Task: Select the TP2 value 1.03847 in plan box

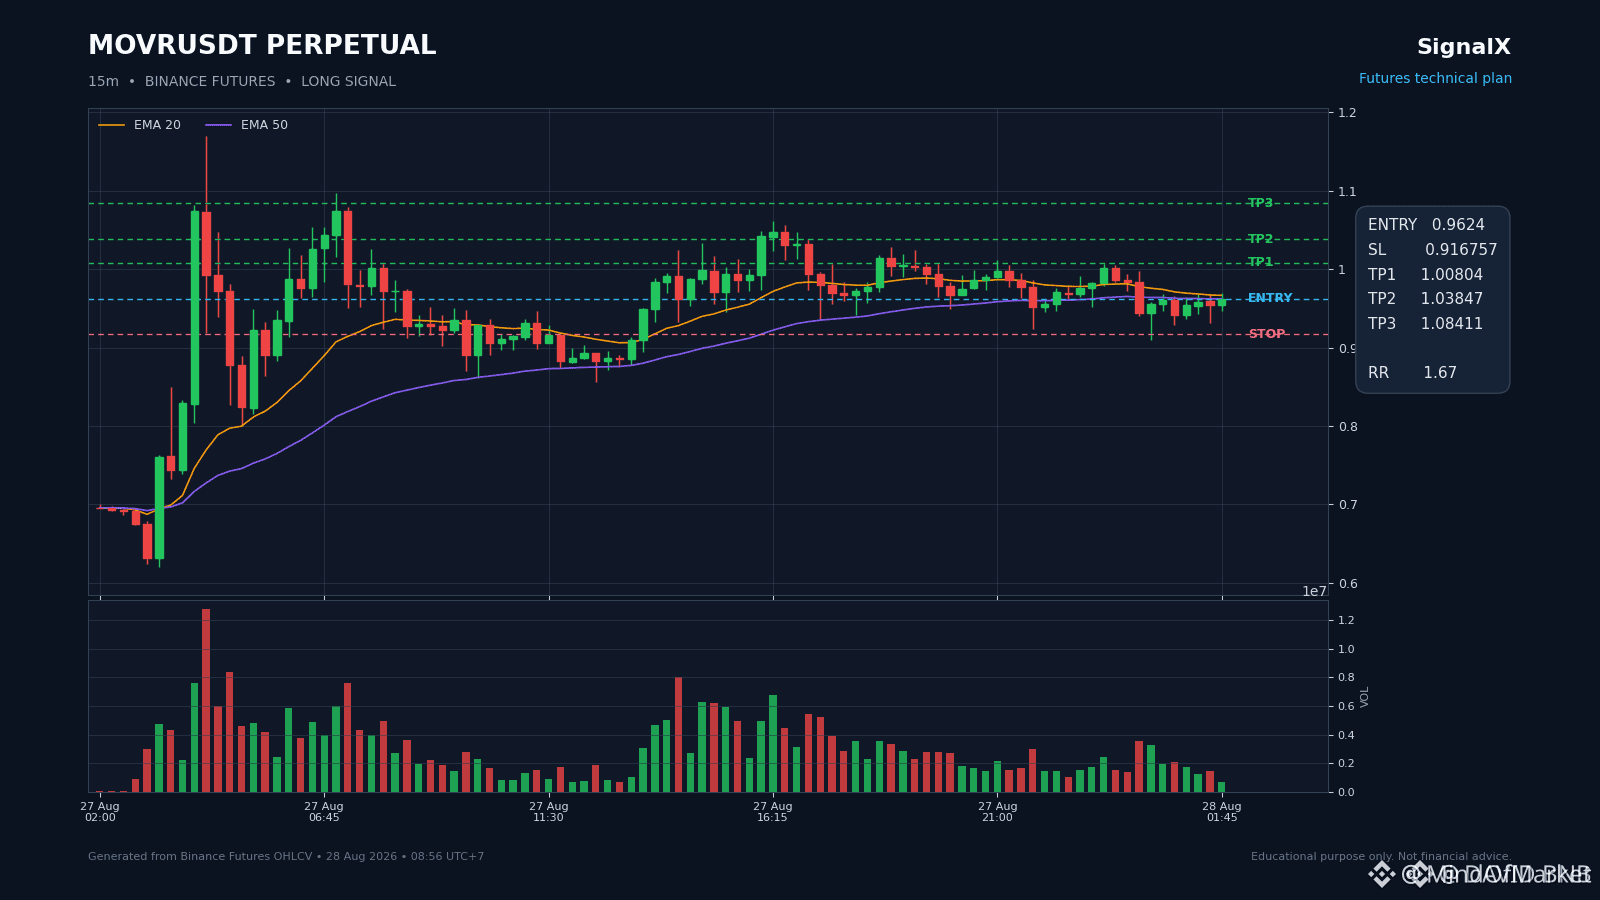Action: (1452, 299)
